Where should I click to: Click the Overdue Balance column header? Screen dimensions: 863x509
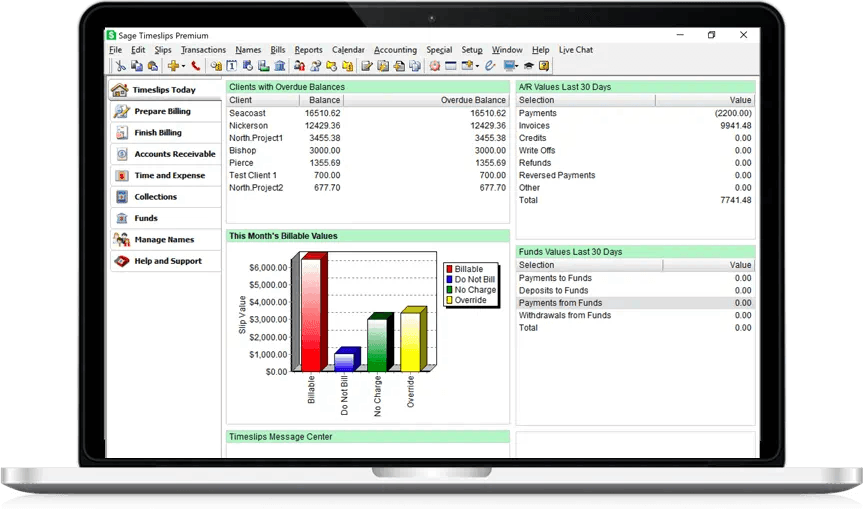[426, 100]
